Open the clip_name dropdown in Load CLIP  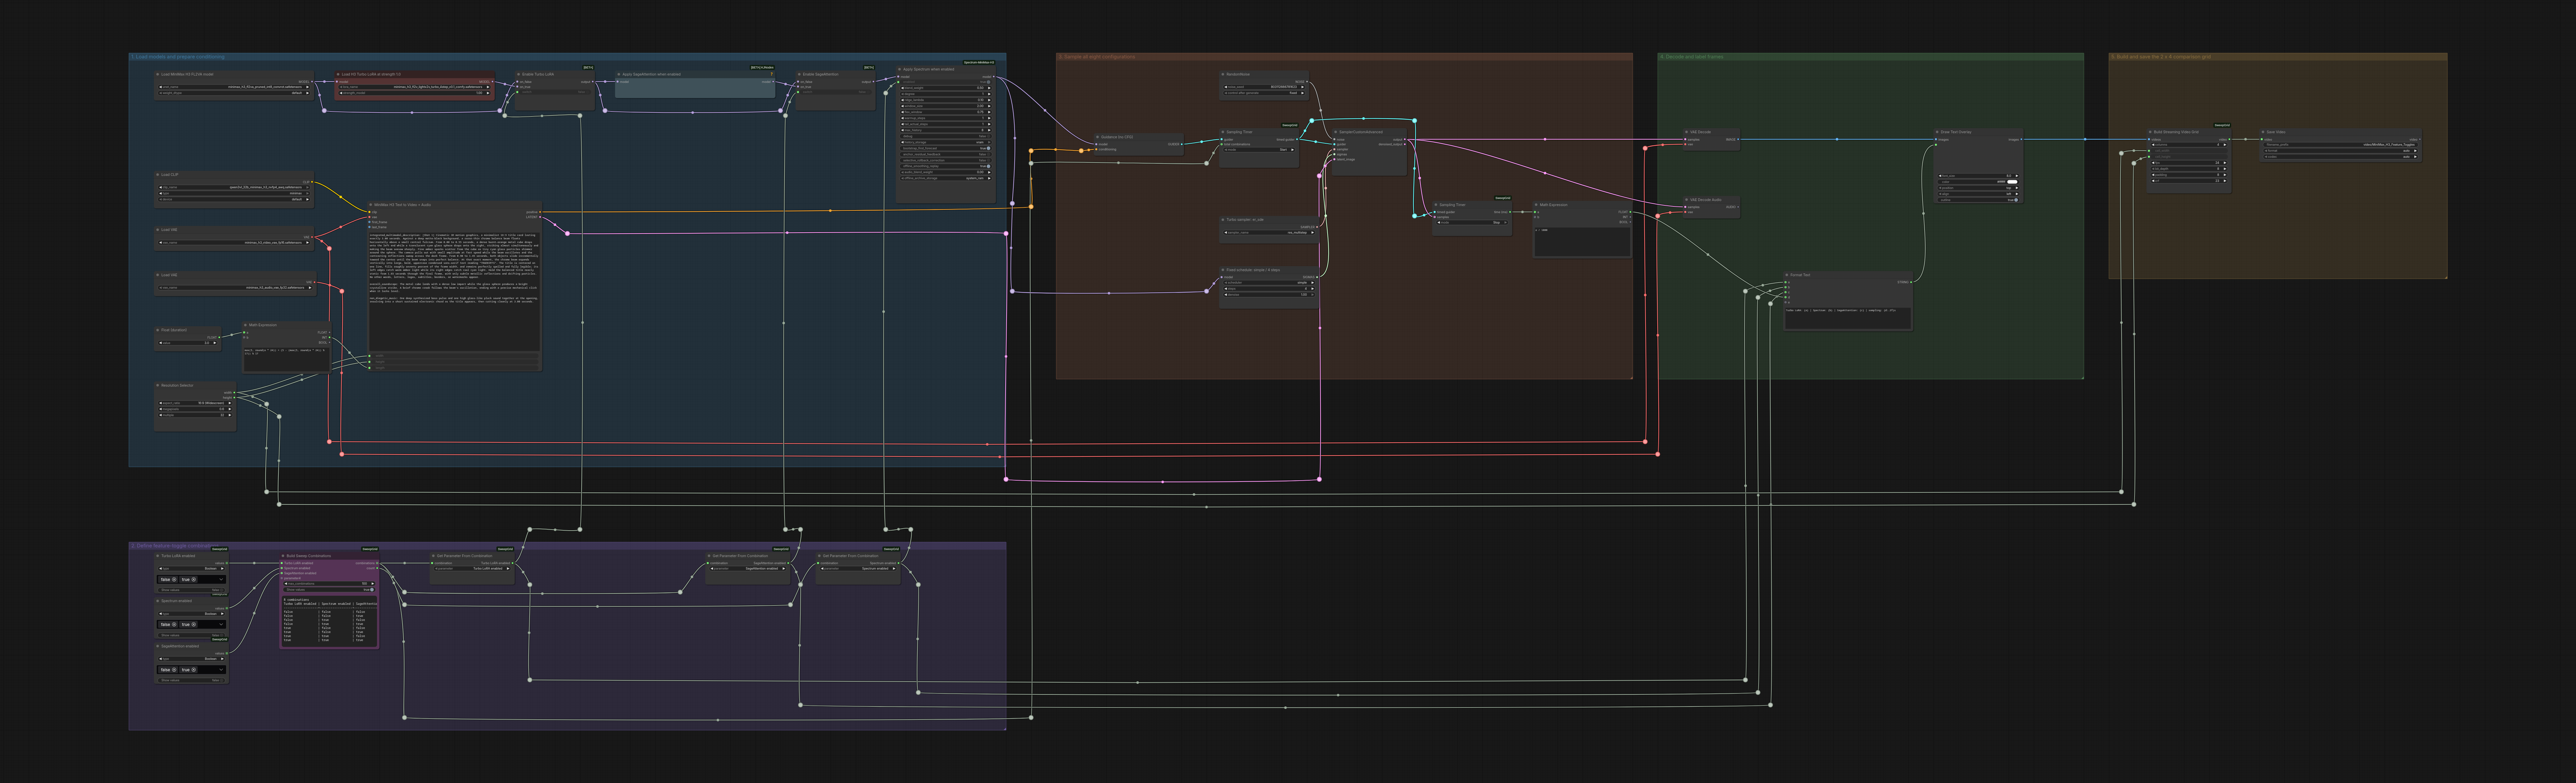pos(234,187)
